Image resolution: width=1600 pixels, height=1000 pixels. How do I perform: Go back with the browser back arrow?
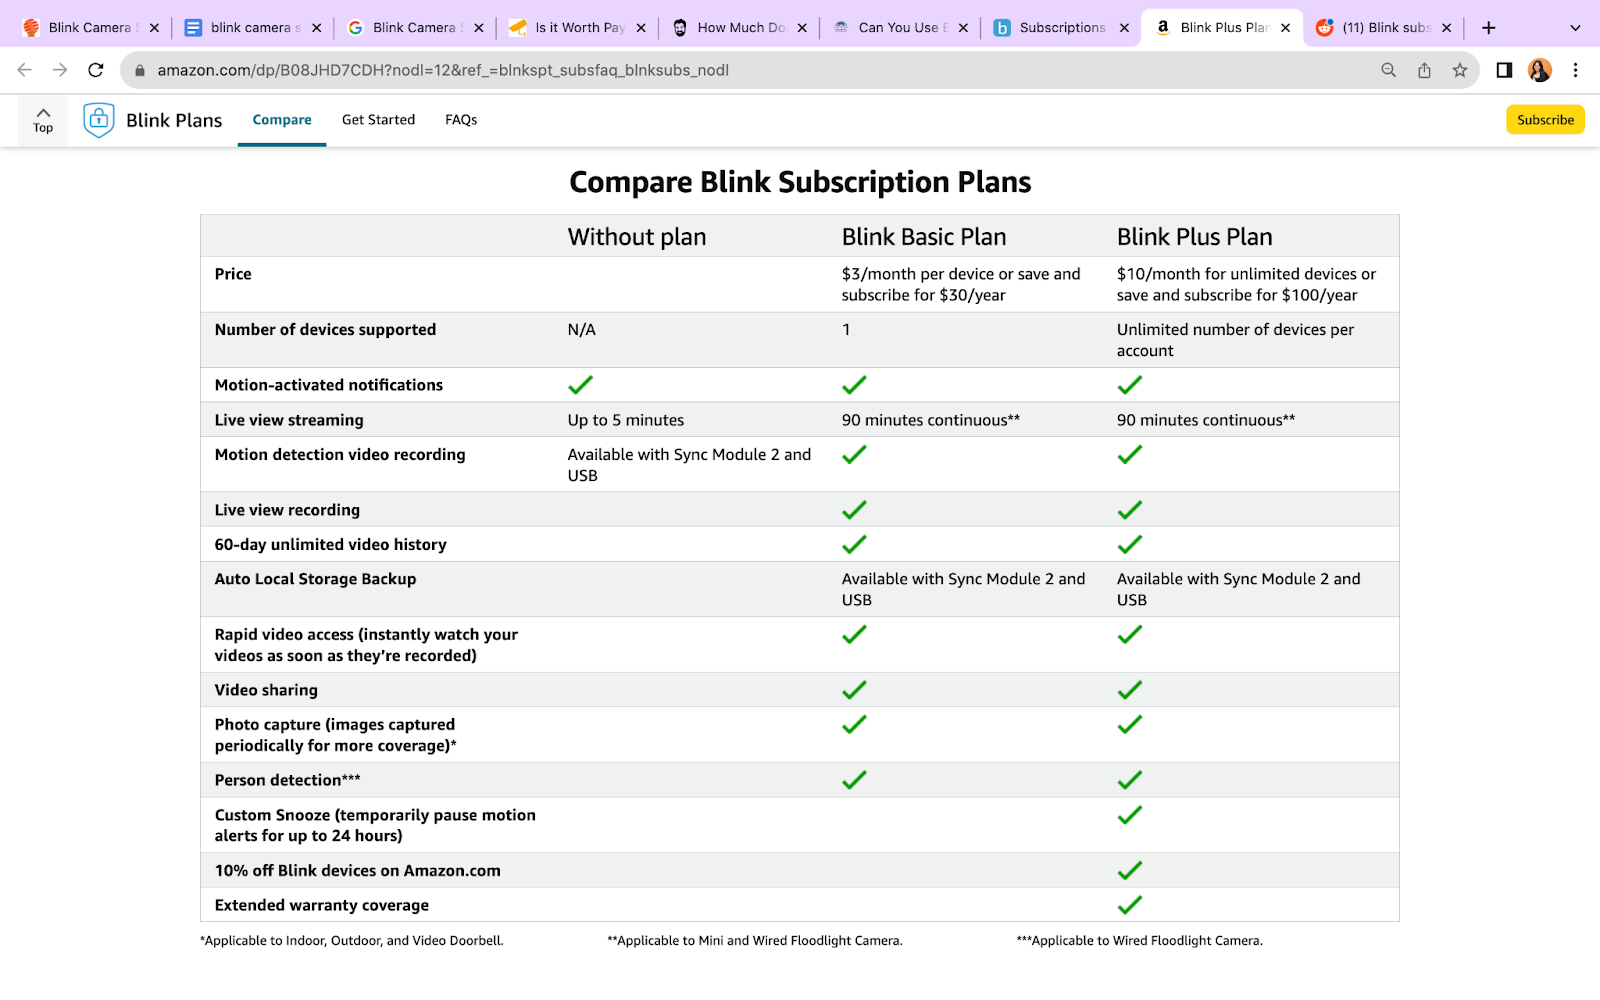click(x=25, y=70)
